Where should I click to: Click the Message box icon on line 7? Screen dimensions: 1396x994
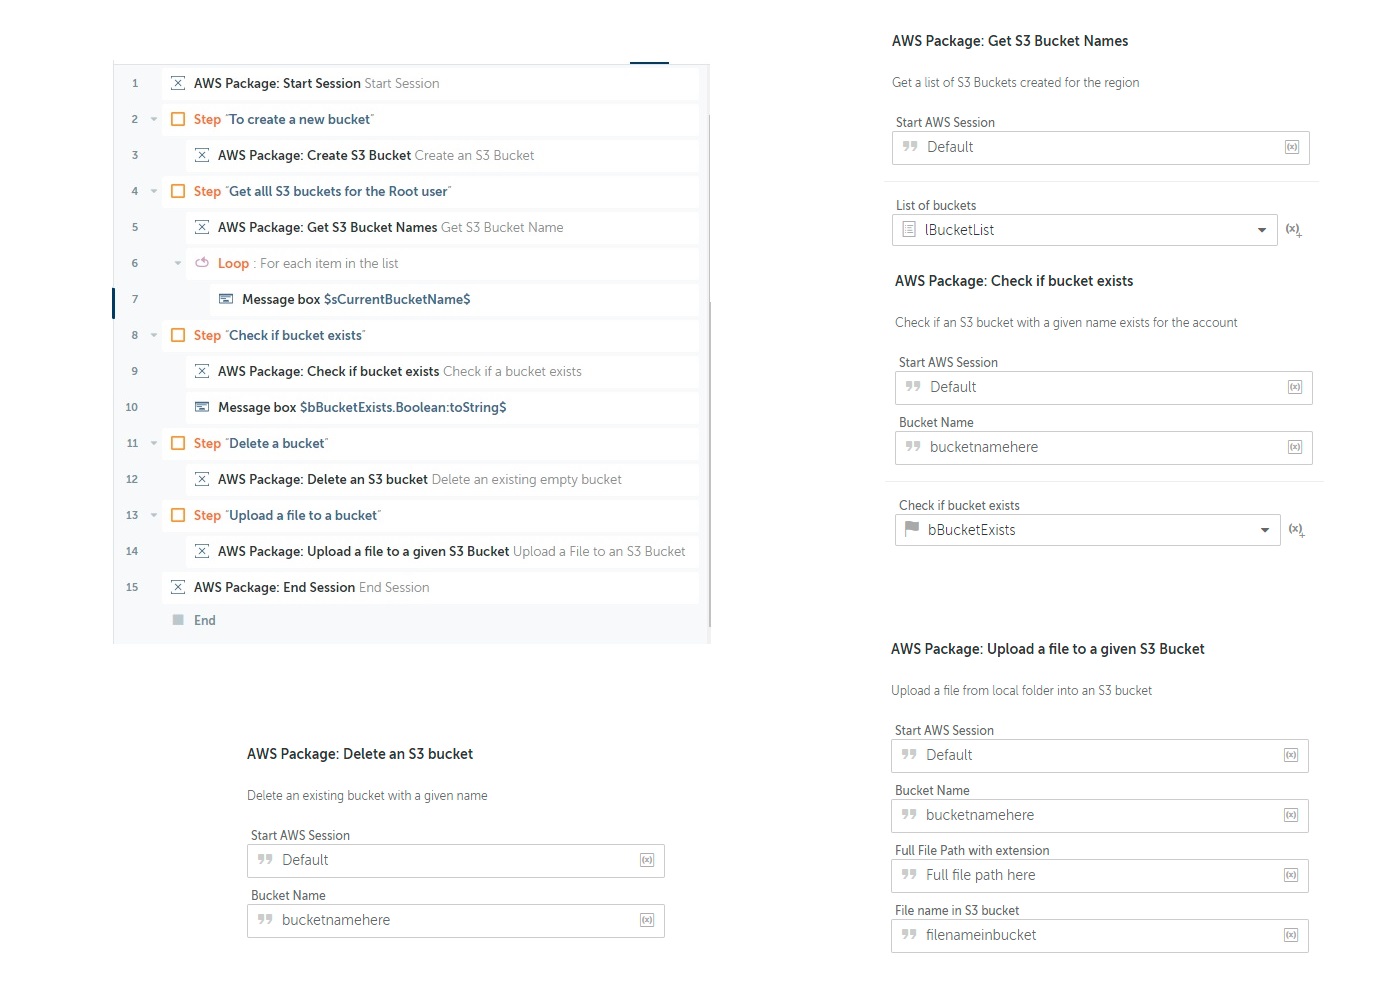click(x=226, y=299)
